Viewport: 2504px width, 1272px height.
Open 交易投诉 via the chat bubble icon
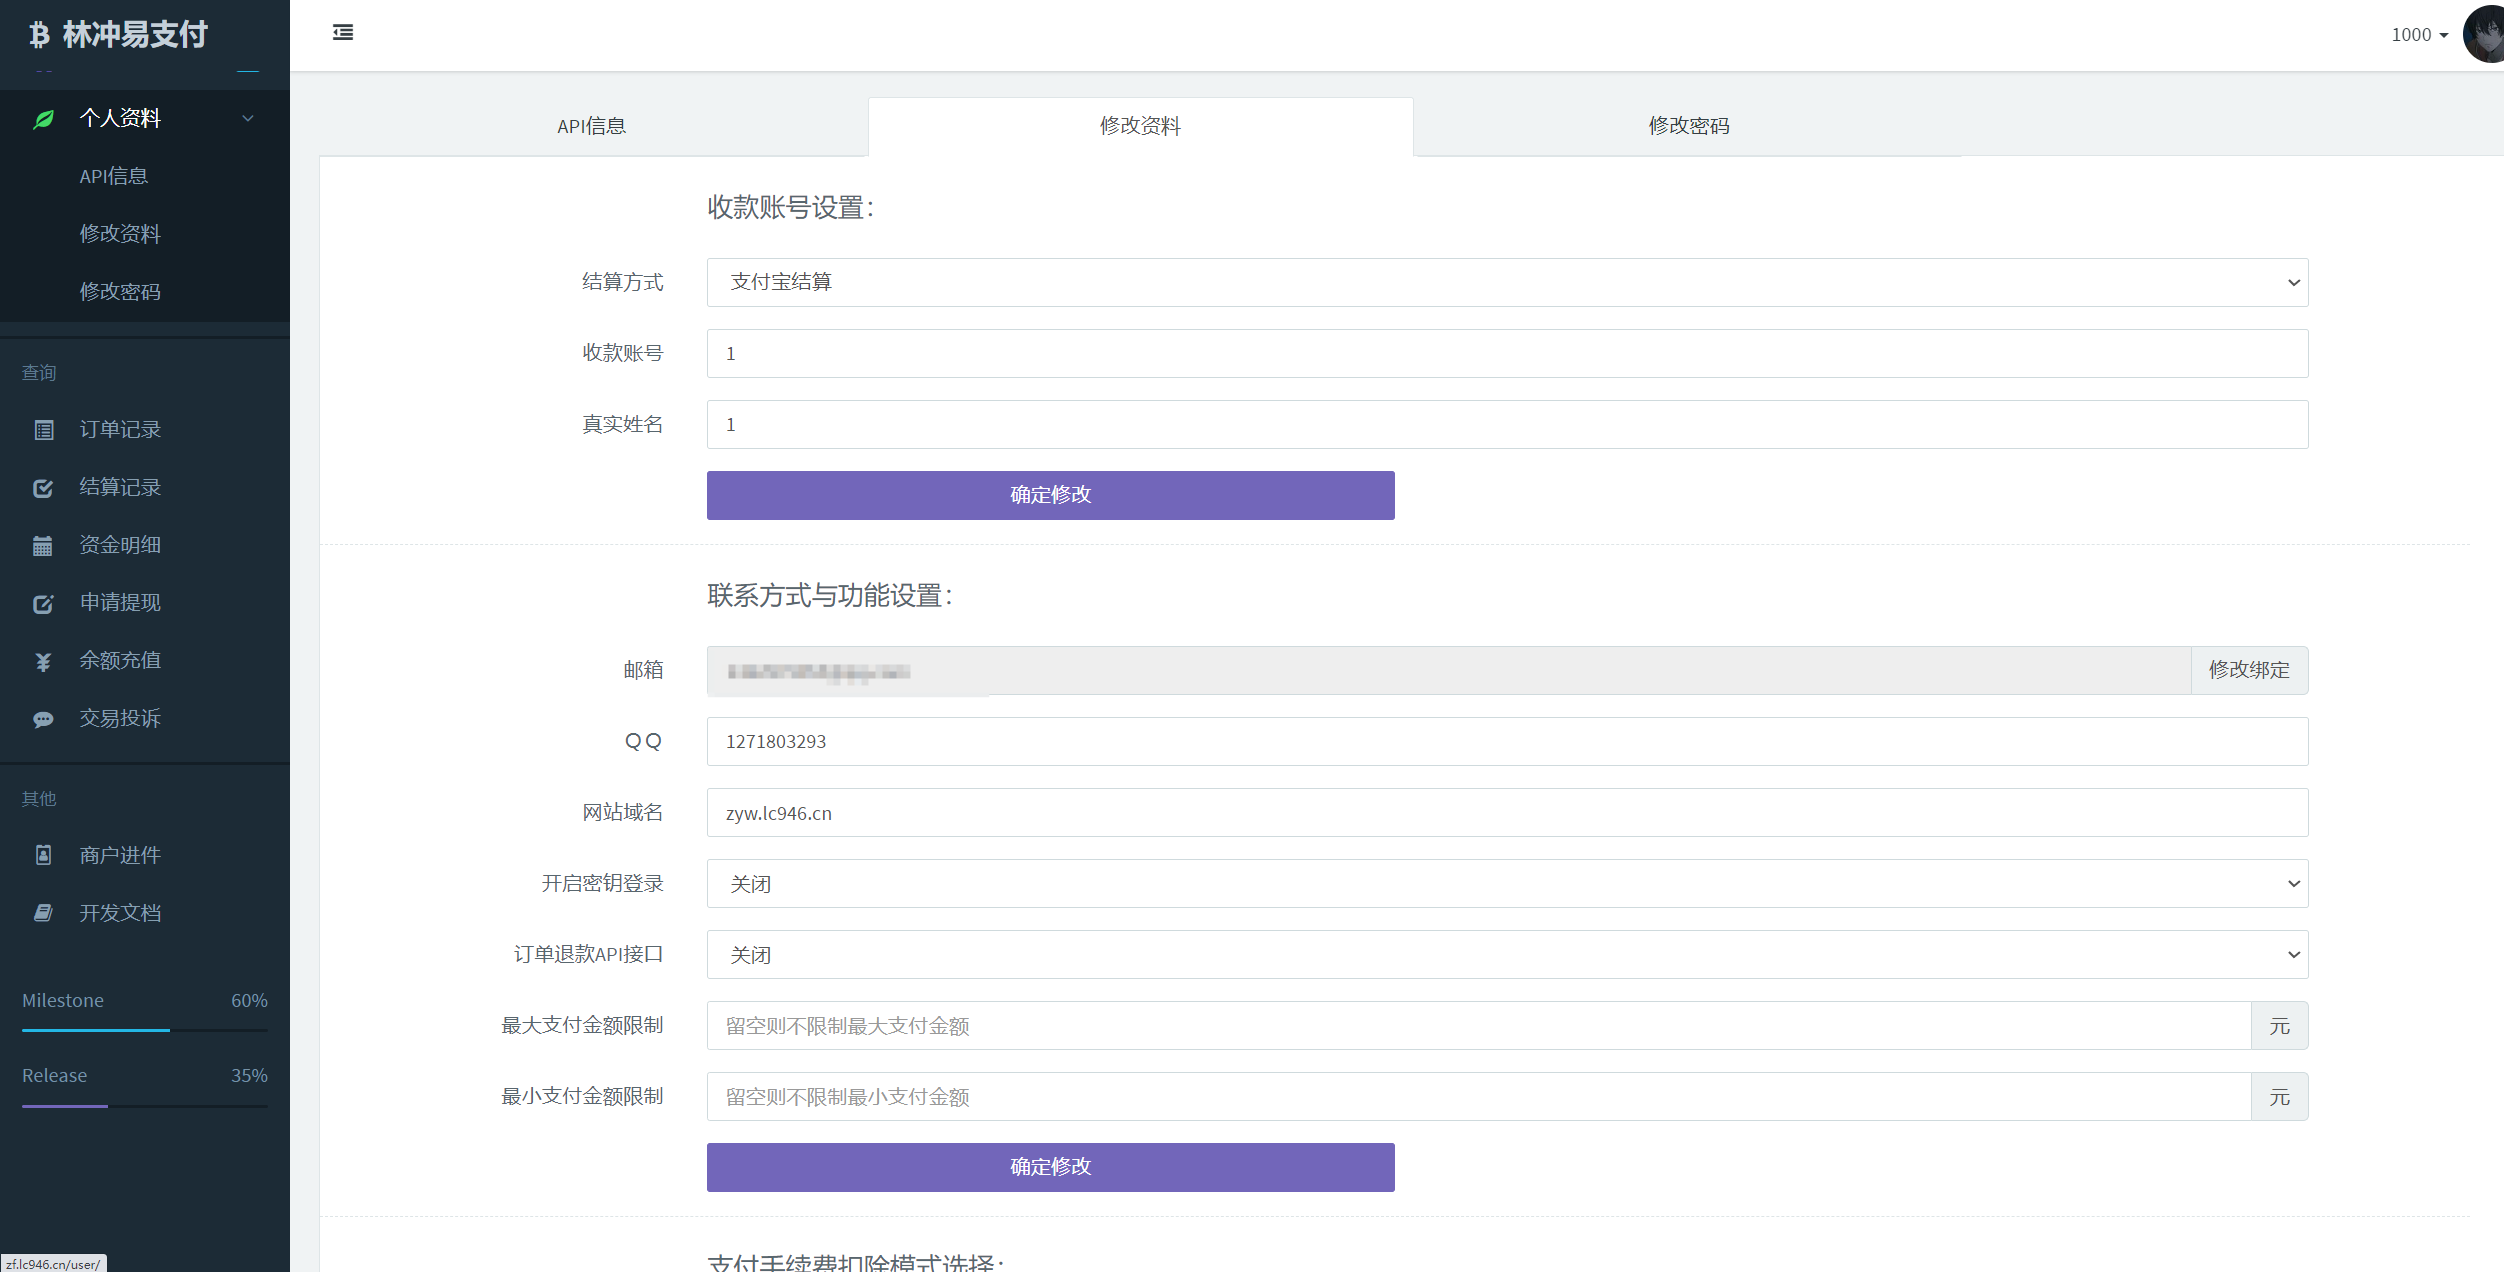point(43,718)
